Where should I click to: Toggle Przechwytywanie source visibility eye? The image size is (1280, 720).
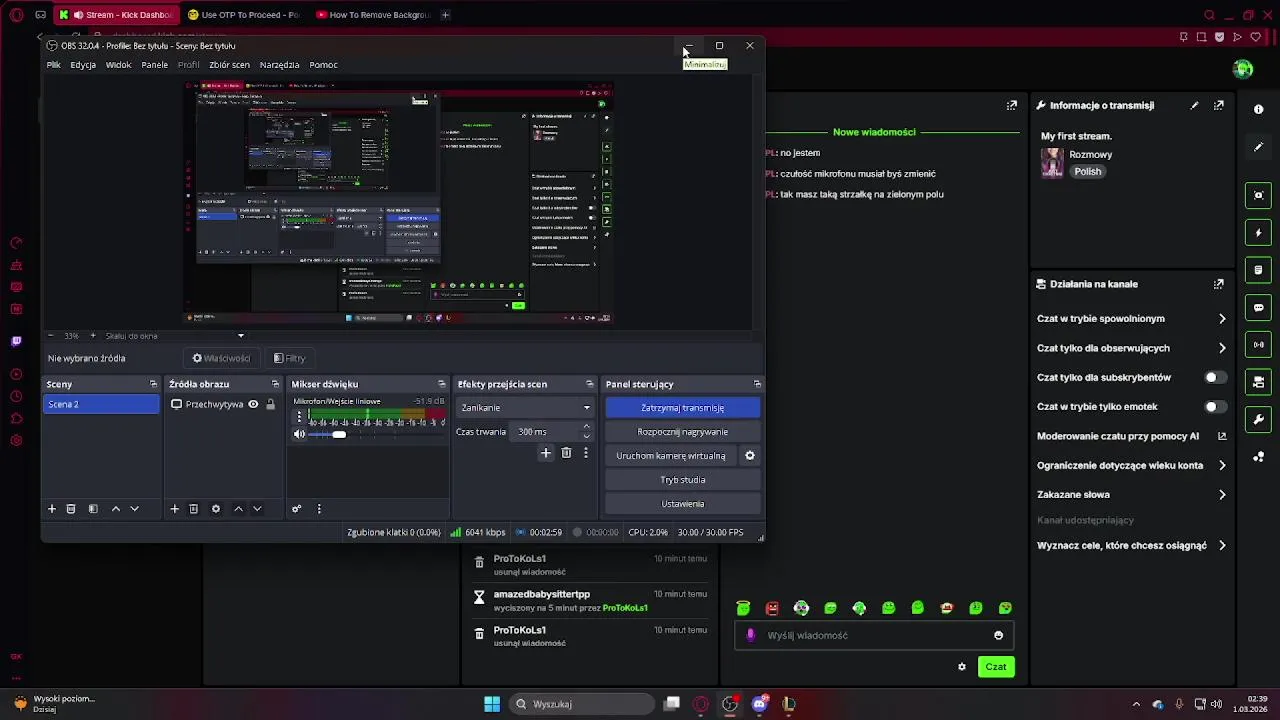tap(253, 404)
